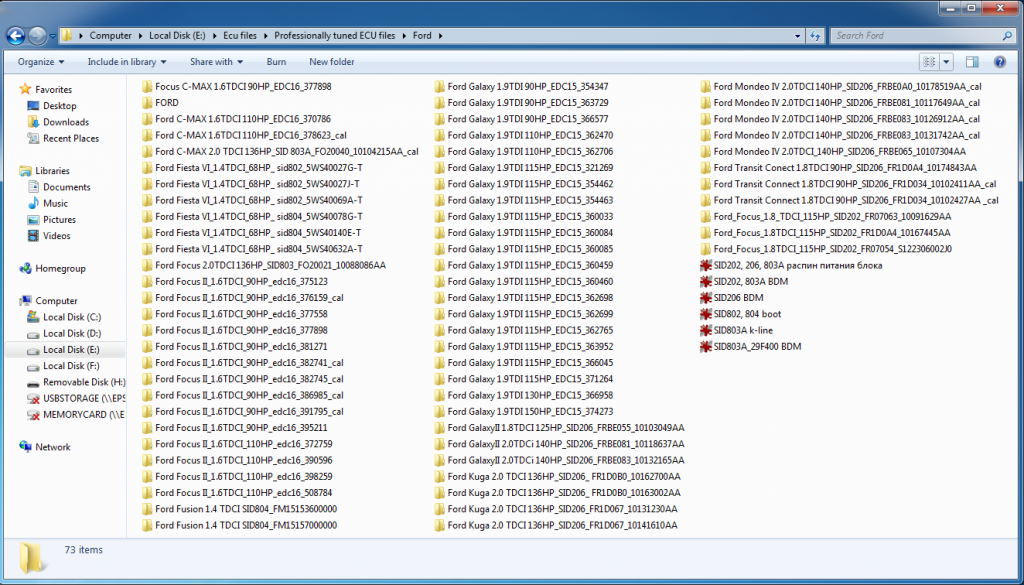
Task: Open the Include in library menu
Action: click(x=125, y=61)
